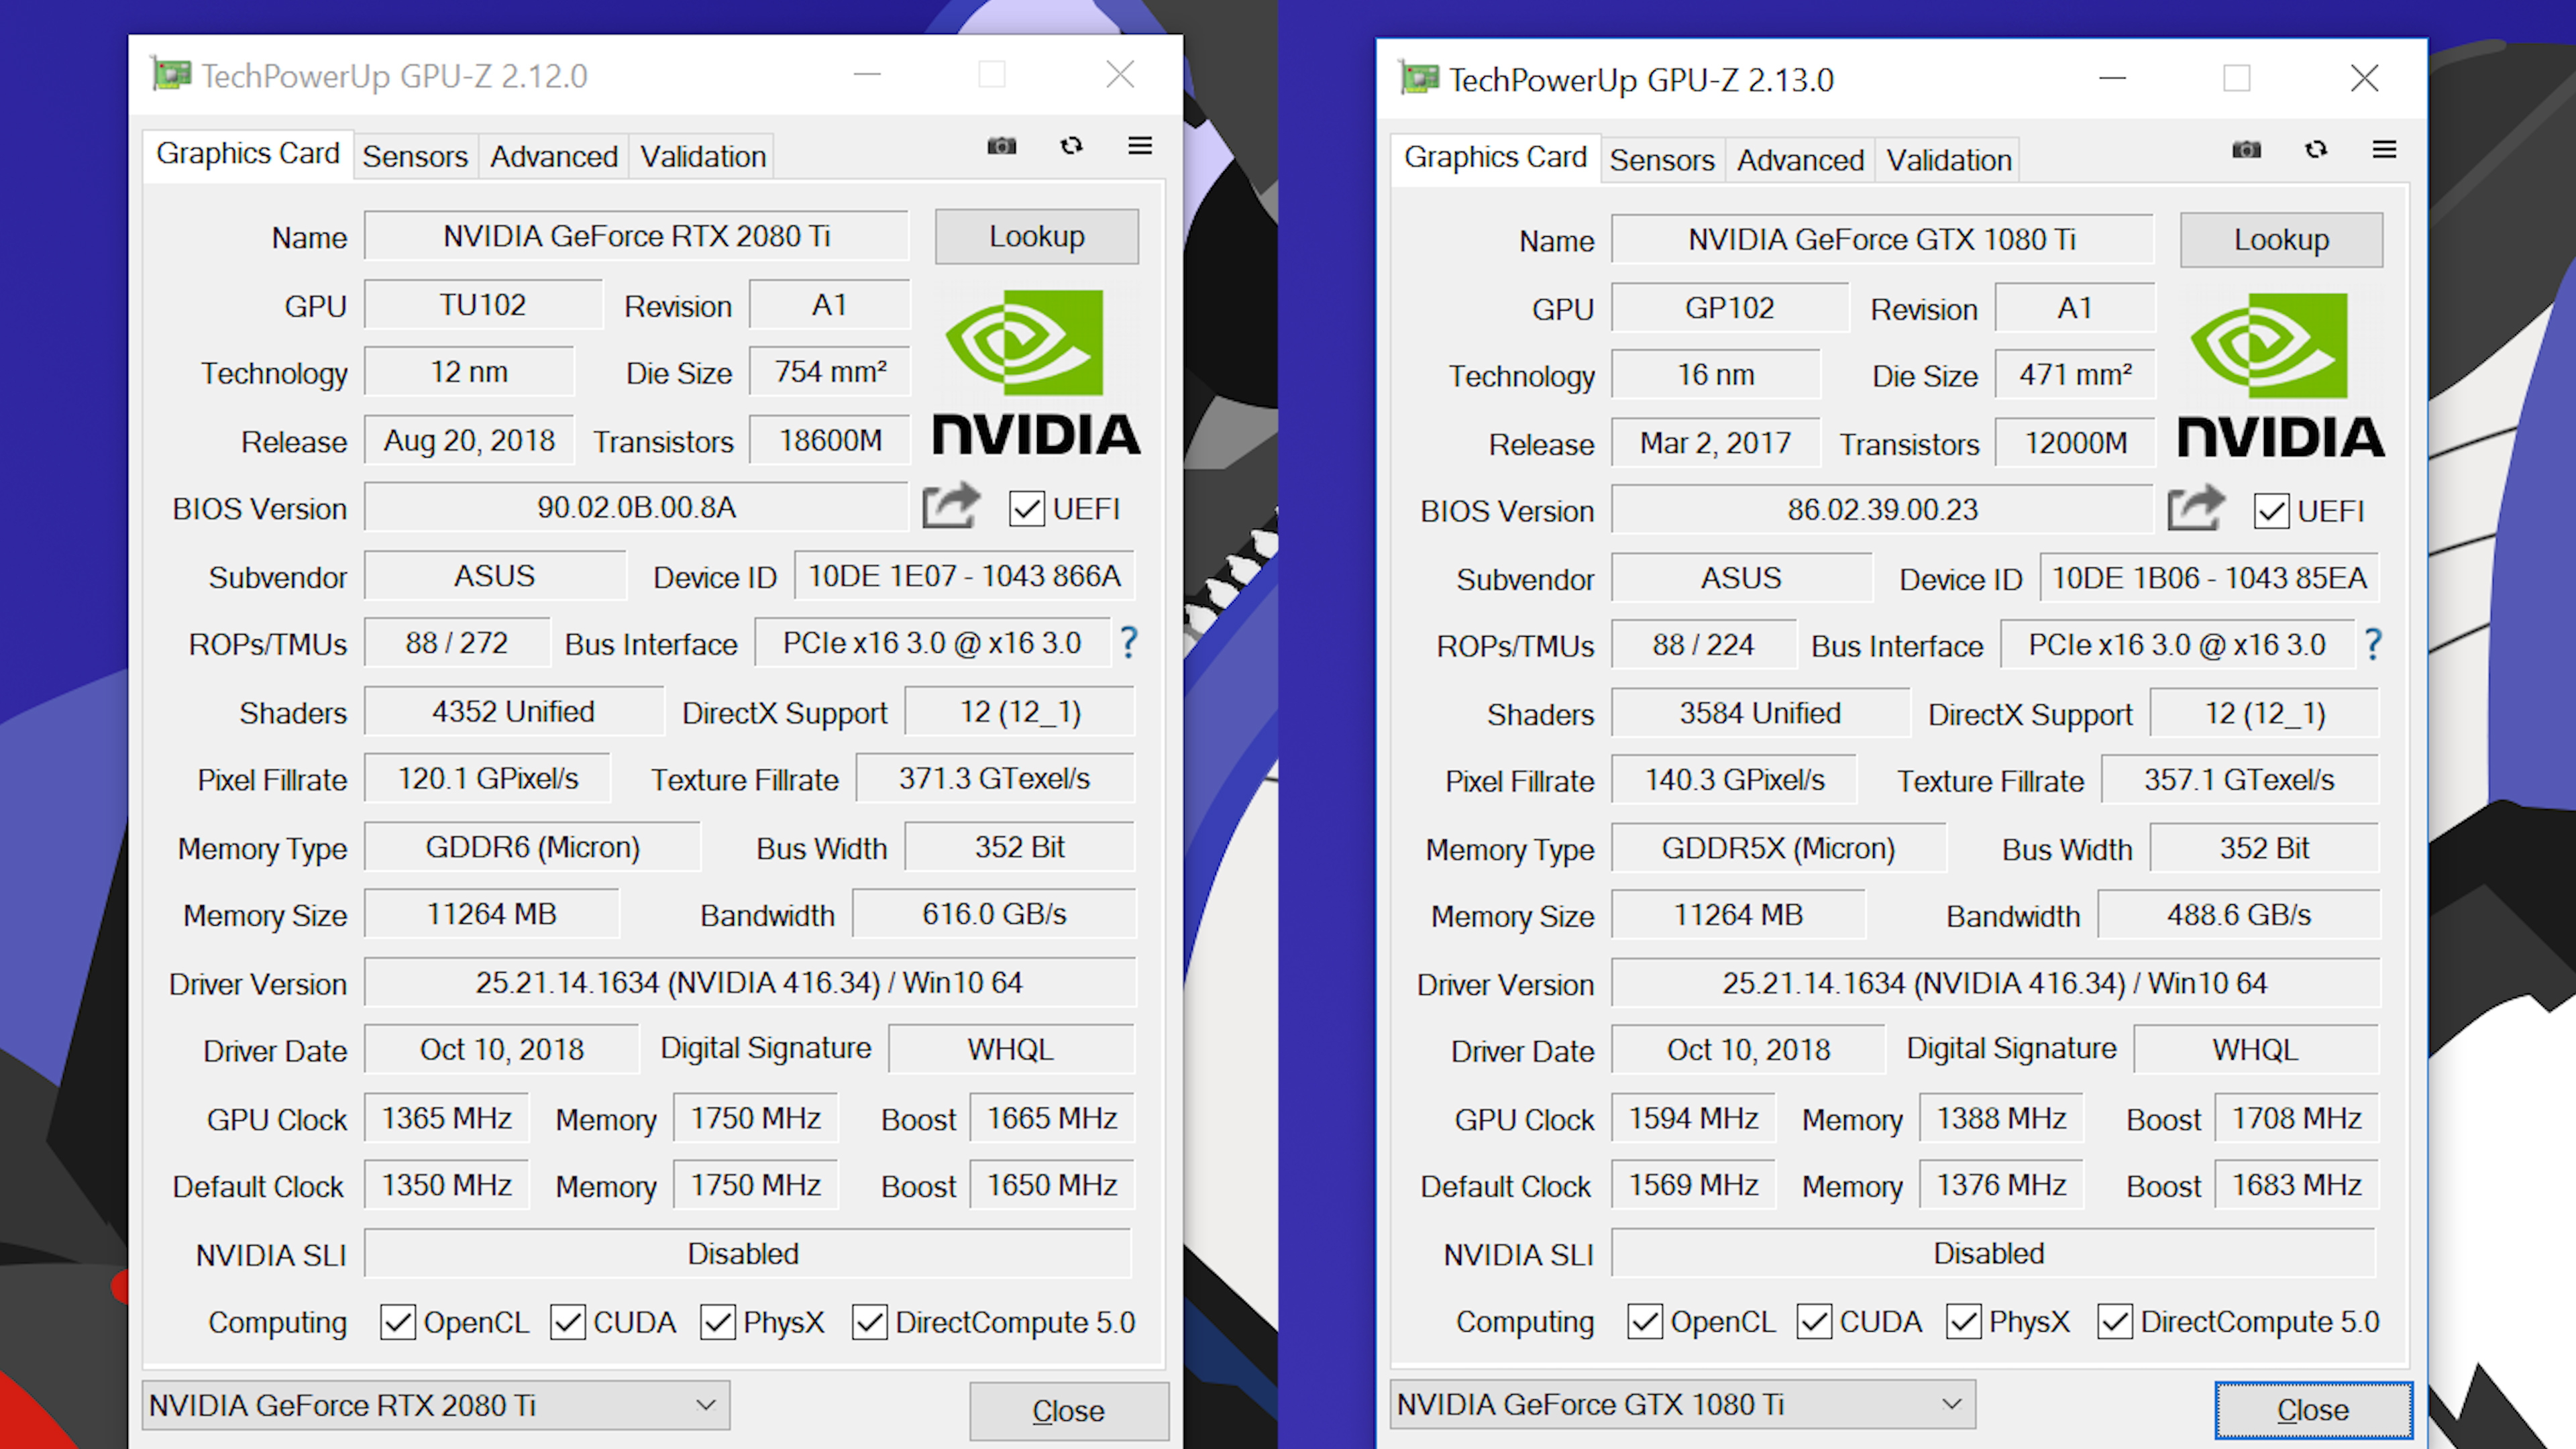Click NVIDIA SLI Disabled field in GTX 1080 Ti window
Viewport: 2576px width, 1449px height.
[1993, 1253]
